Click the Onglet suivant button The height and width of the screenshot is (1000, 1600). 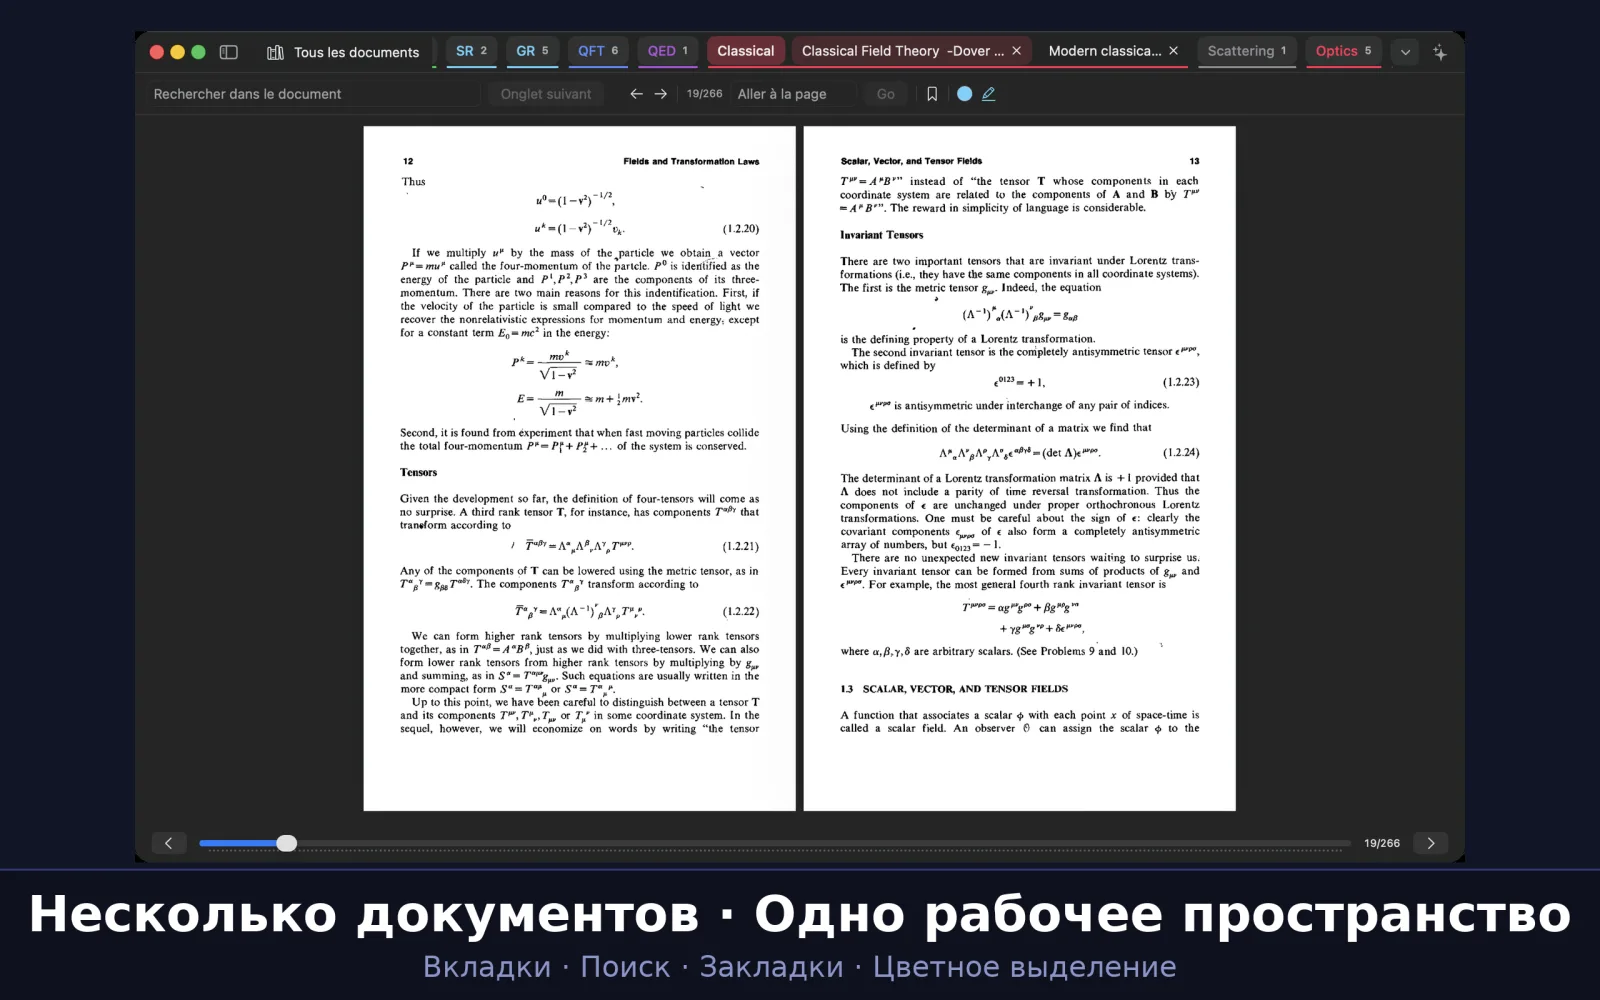[x=546, y=94]
